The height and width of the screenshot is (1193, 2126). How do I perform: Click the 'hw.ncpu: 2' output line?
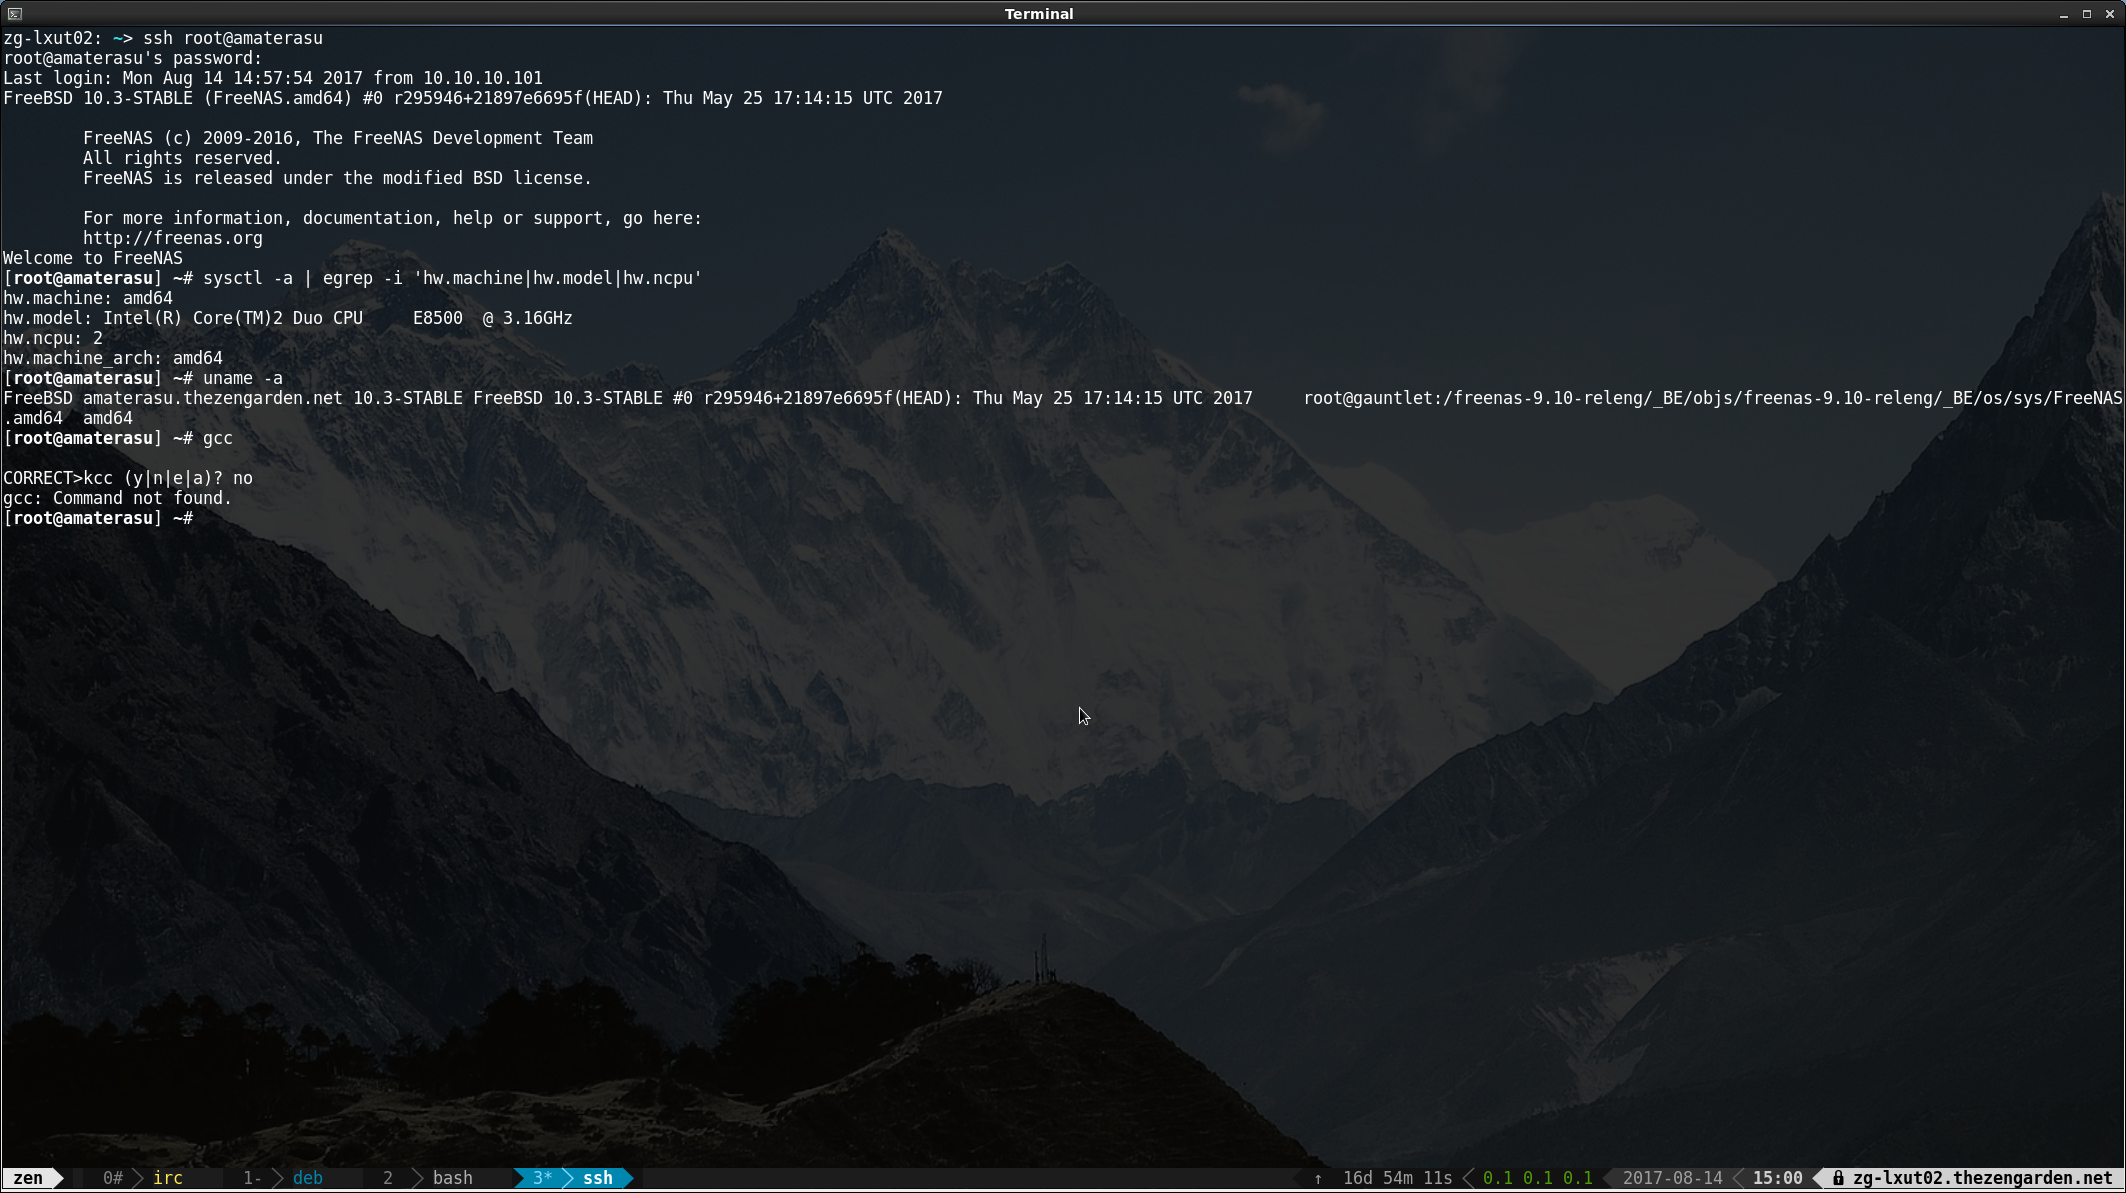pos(53,338)
